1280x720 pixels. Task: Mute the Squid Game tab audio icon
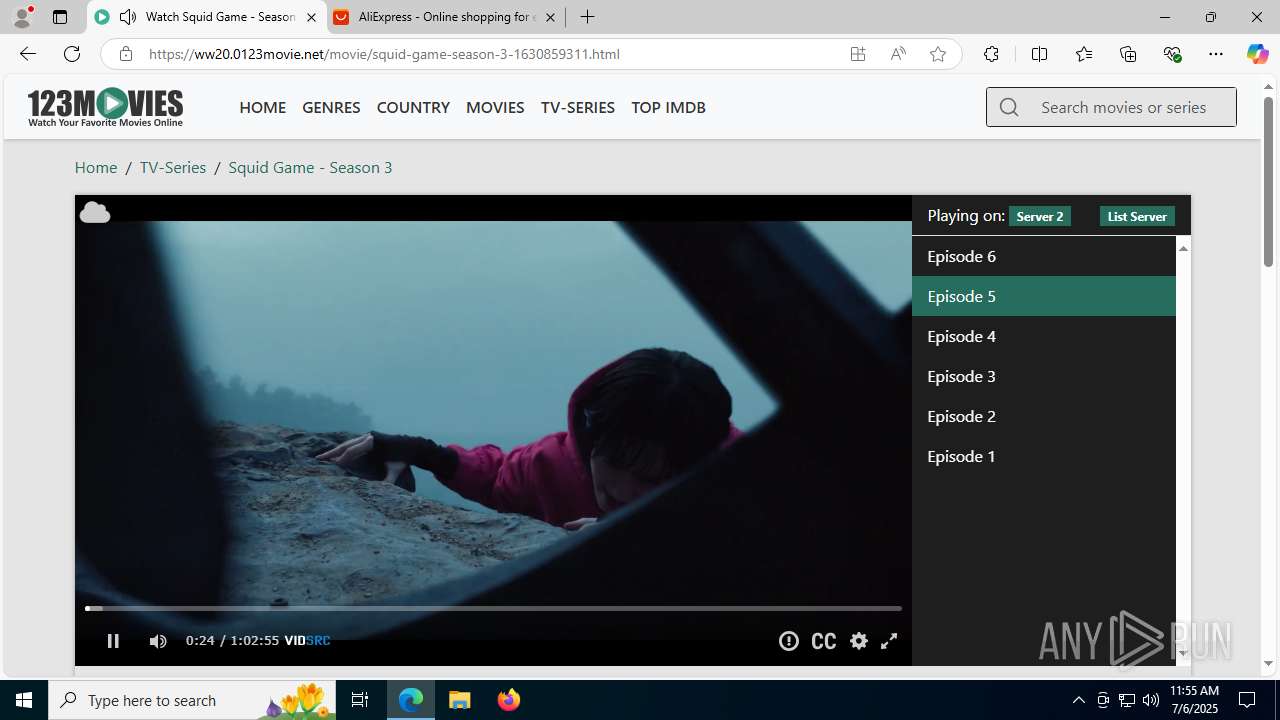coord(128,17)
